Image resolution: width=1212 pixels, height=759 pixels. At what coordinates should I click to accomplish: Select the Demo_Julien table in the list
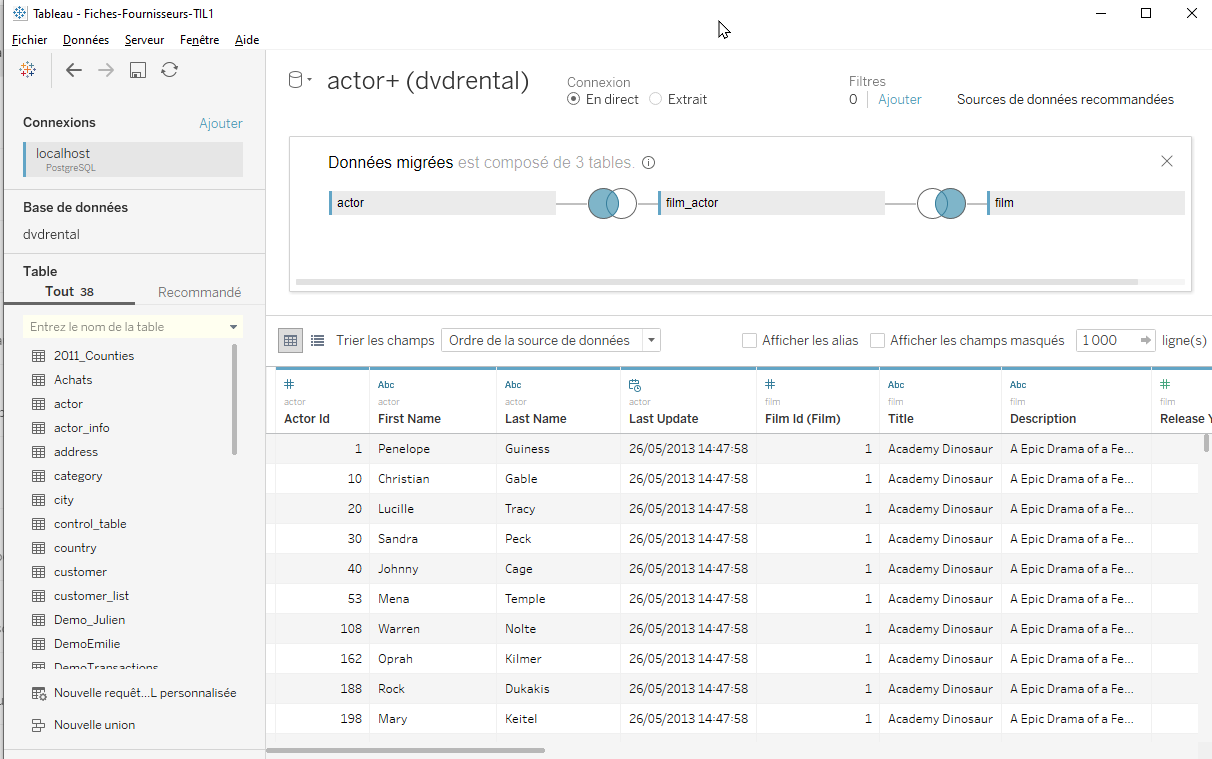pyautogui.click(x=89, y=620)
